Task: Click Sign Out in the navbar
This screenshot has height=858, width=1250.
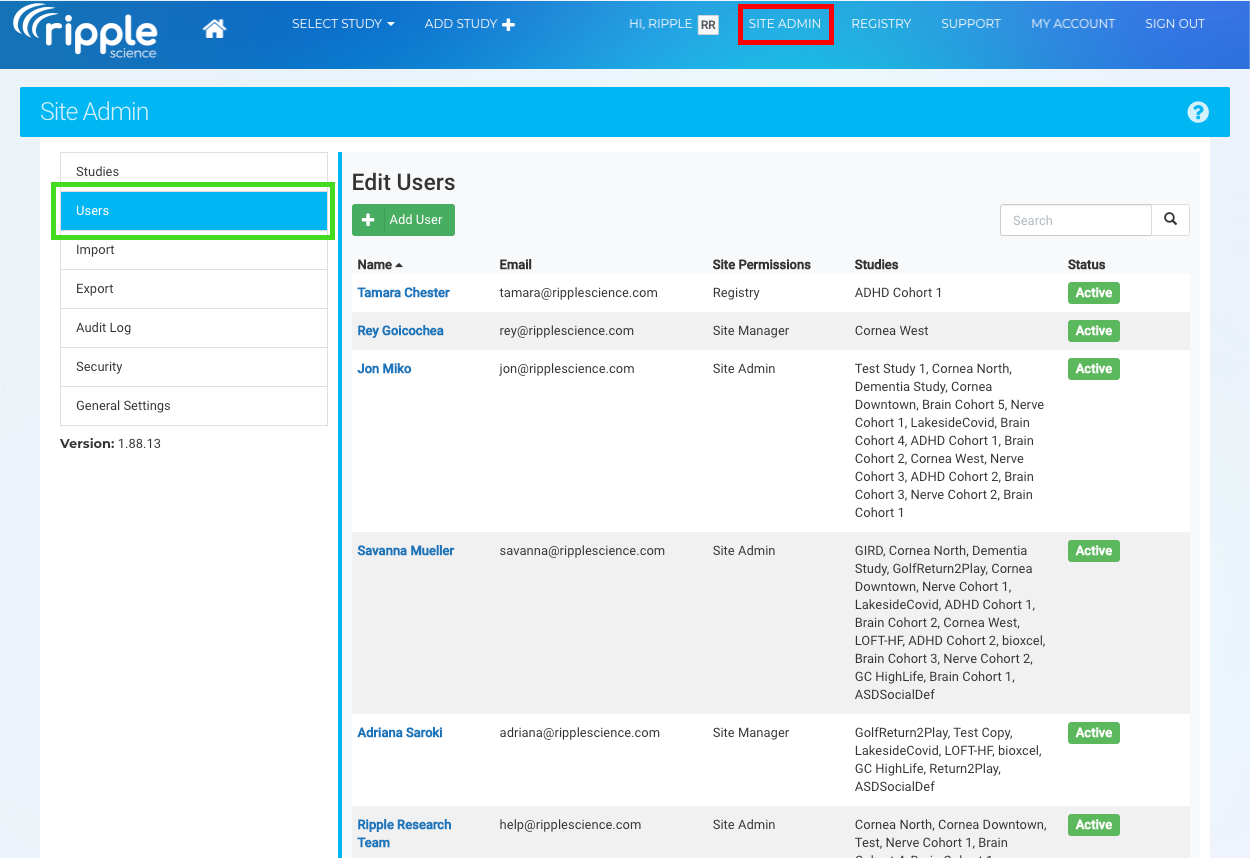Action: pyautogui.click(x=1174, y=24)
